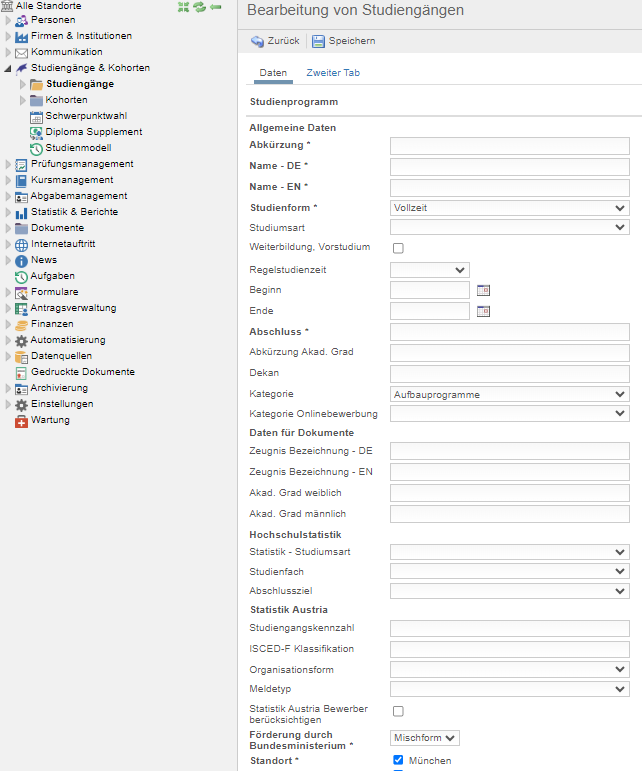
Task: Open the Organisationsform dropdown
Action: [x=510, y=669]
